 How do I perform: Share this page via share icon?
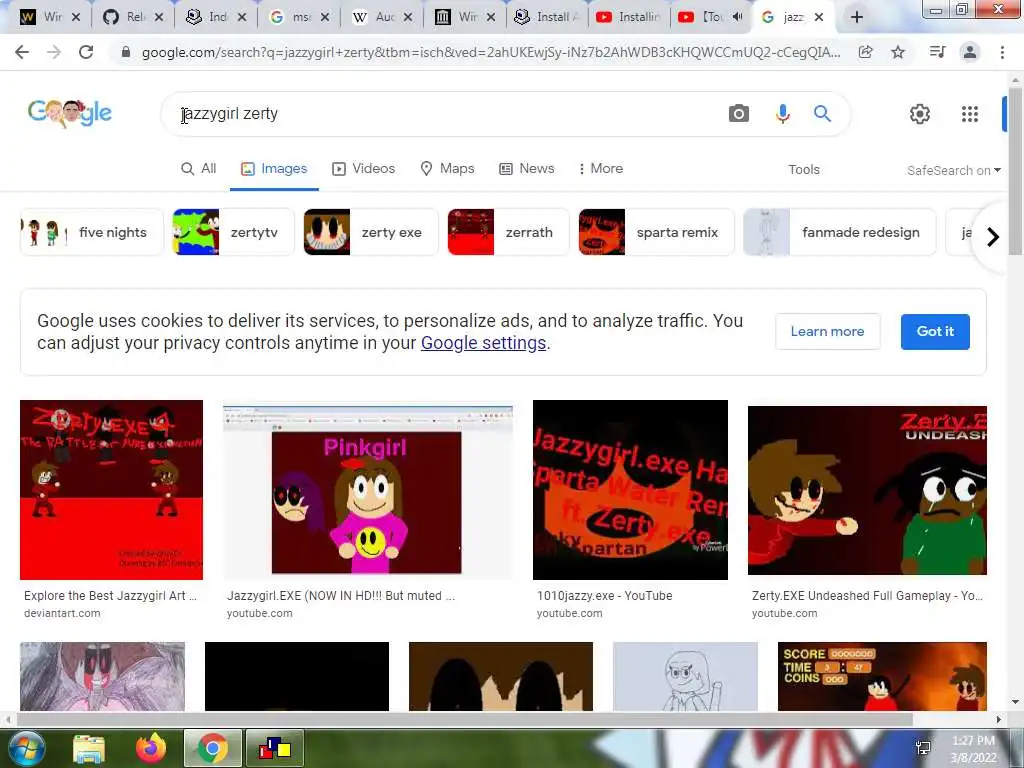click(865, 52)
